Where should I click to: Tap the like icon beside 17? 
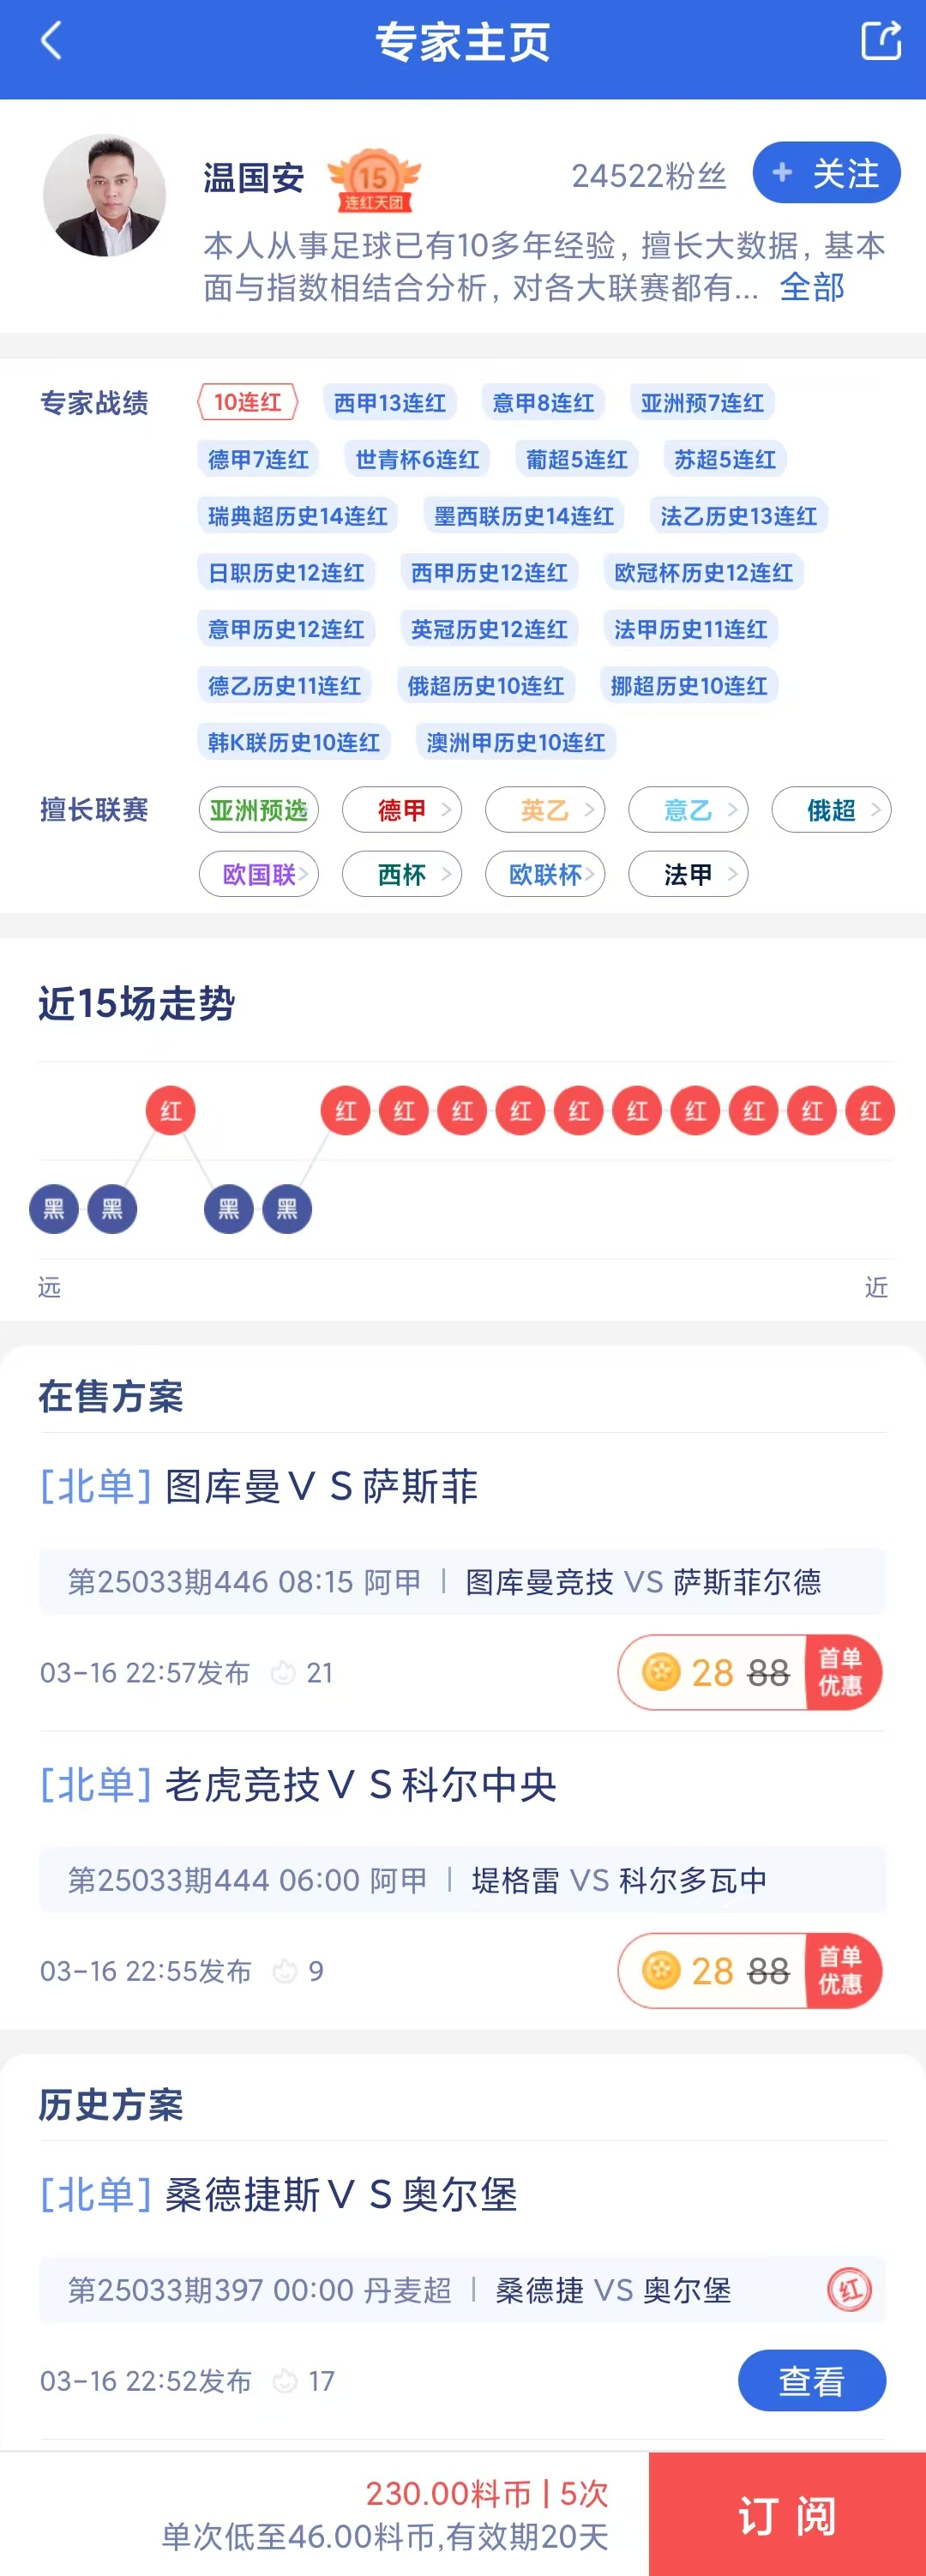285,2380
